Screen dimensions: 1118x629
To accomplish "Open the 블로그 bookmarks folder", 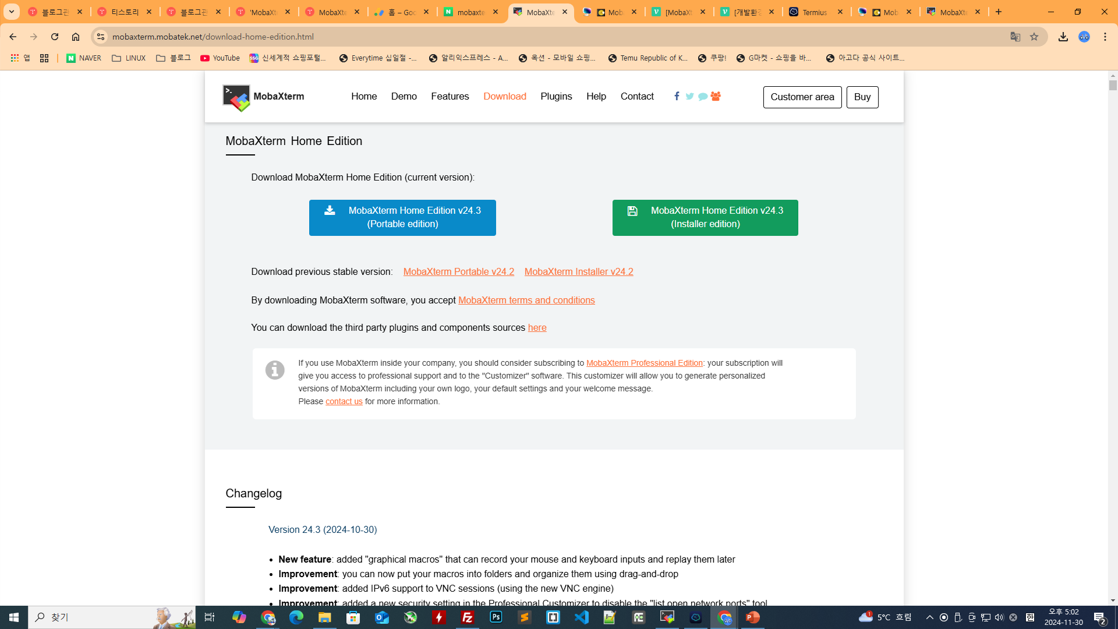I will pyautogui.click(x=173, y=58).
